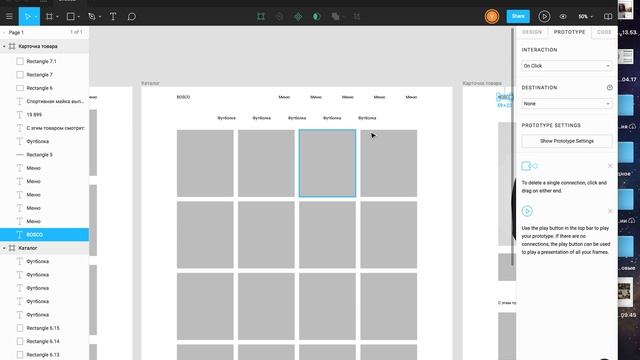The width and height of the screenshot is (640, 360).
Task: Select the Rectangle 6.13 layer
Action: click(x=44, y=355)
